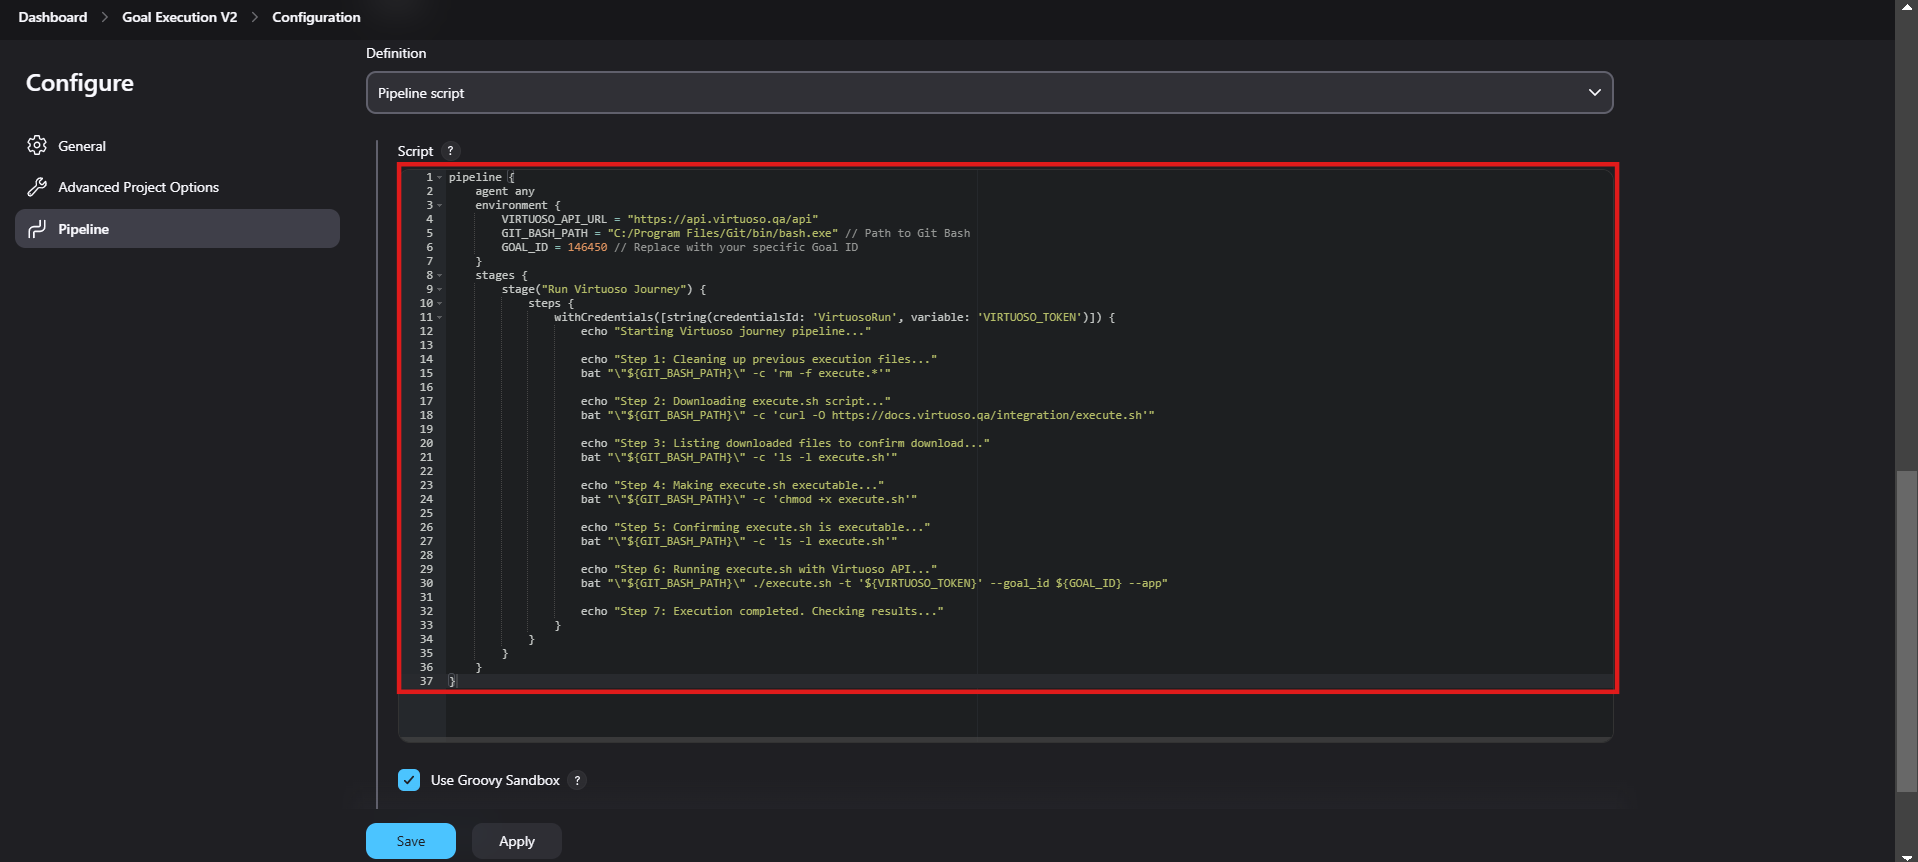The image size is (1918, 862).
Task: Save the pipeline configuration
Action: pos(411,841)
